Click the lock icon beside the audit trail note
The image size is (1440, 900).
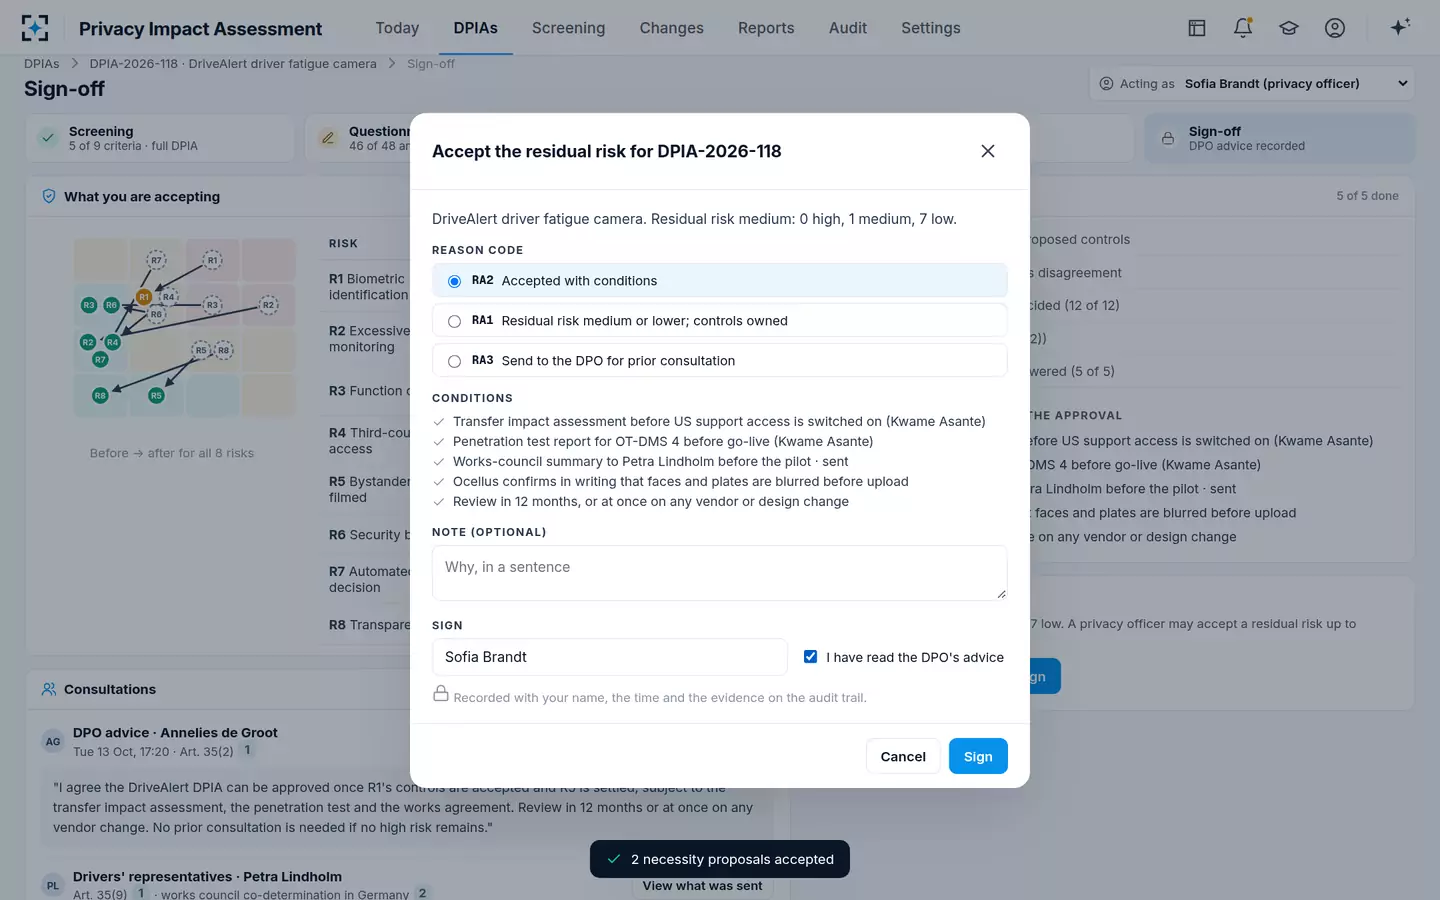click(440, 694)
